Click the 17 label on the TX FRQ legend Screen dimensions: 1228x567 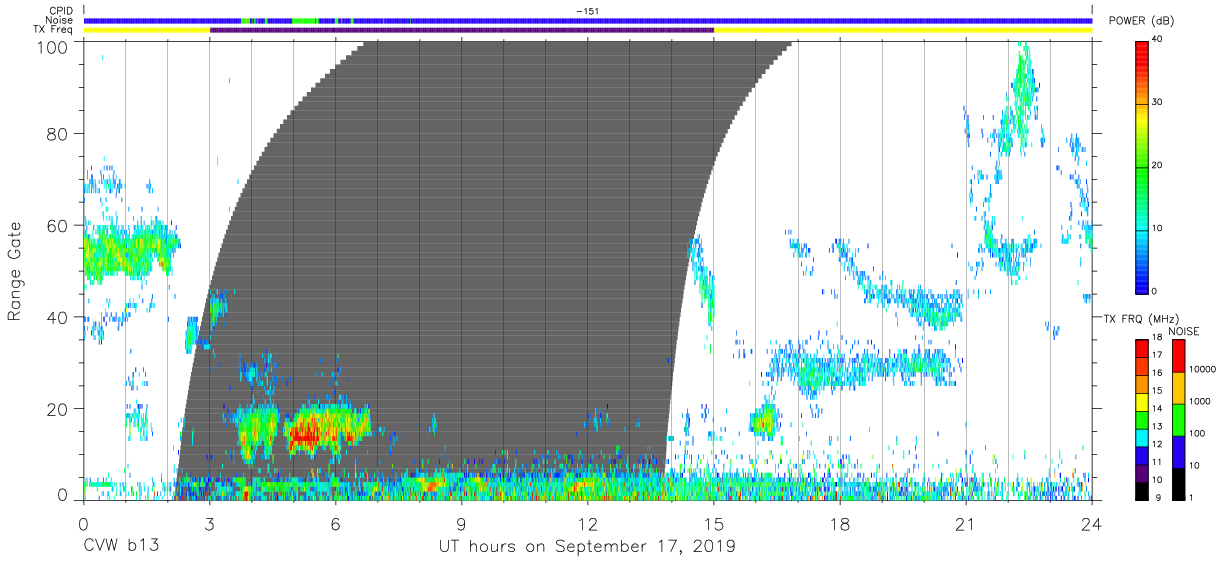[x=1157, y=355]
